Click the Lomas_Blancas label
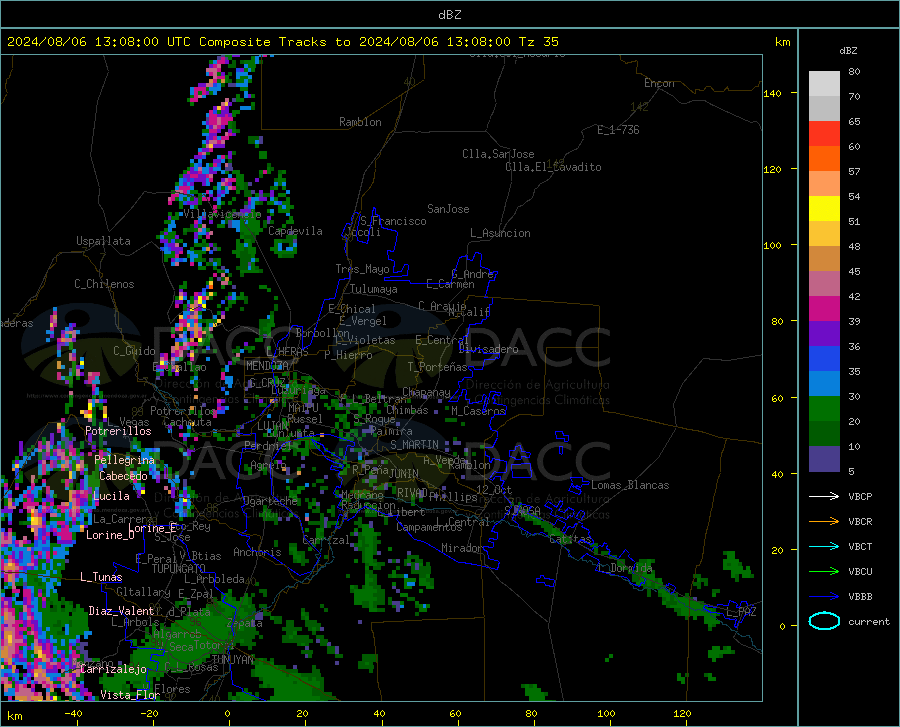 pos(630,485)
